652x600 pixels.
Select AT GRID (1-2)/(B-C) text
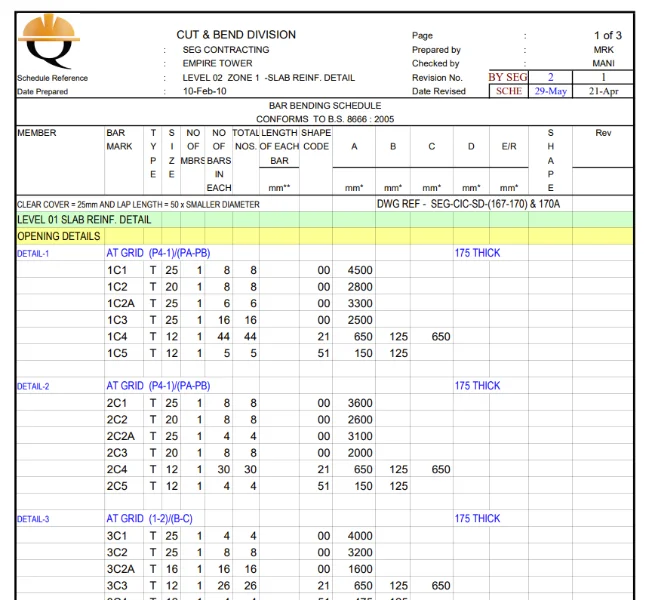click(x=149, y=519)
